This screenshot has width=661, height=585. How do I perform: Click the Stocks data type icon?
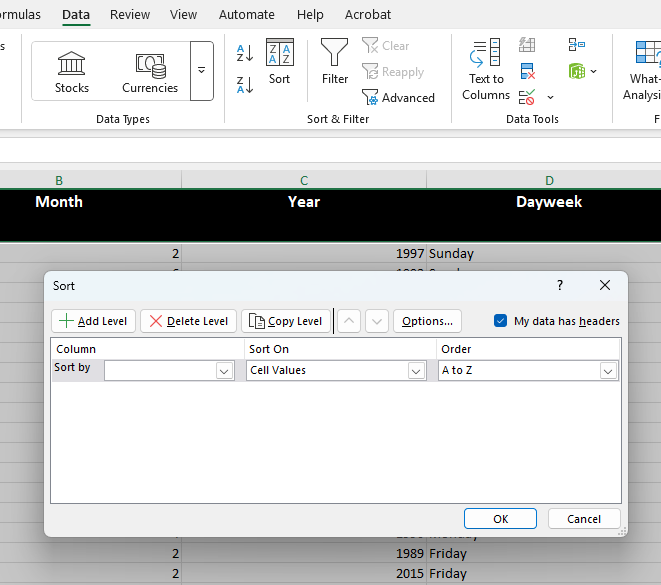coord(71,71)
